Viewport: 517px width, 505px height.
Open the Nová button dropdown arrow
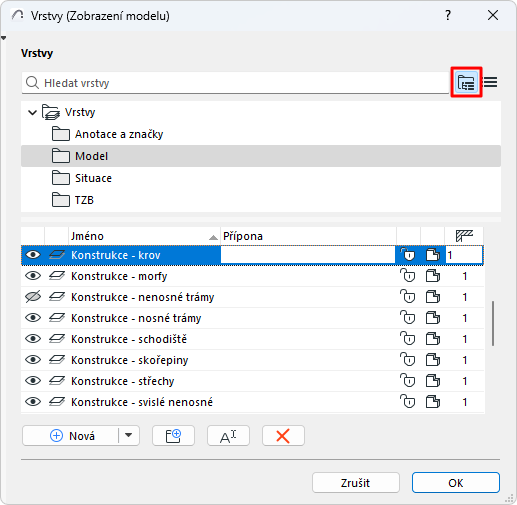[x=129, y=435]
